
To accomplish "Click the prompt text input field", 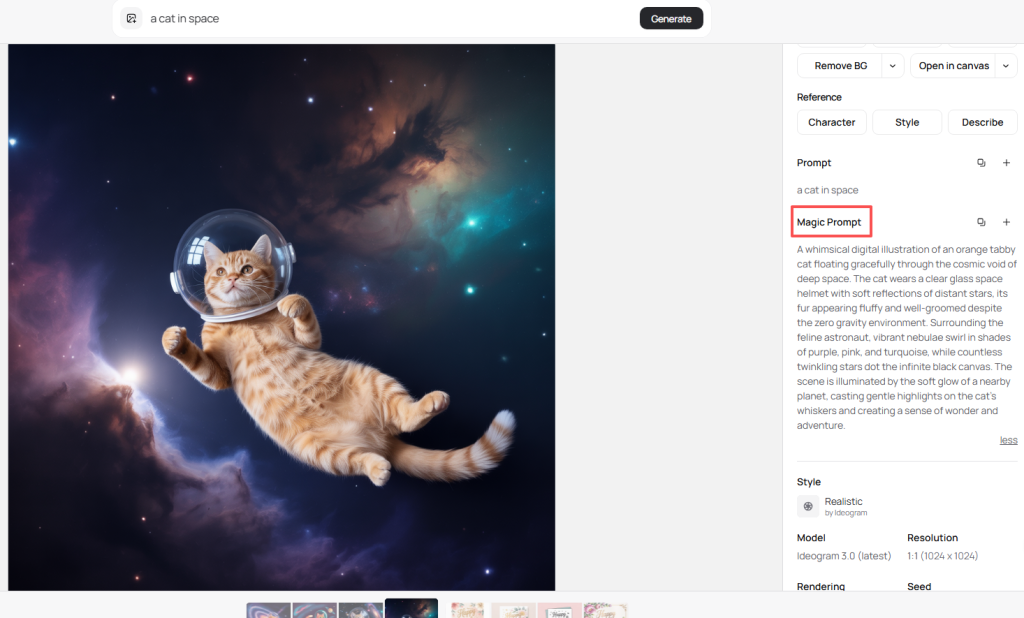I will (390, 18).
